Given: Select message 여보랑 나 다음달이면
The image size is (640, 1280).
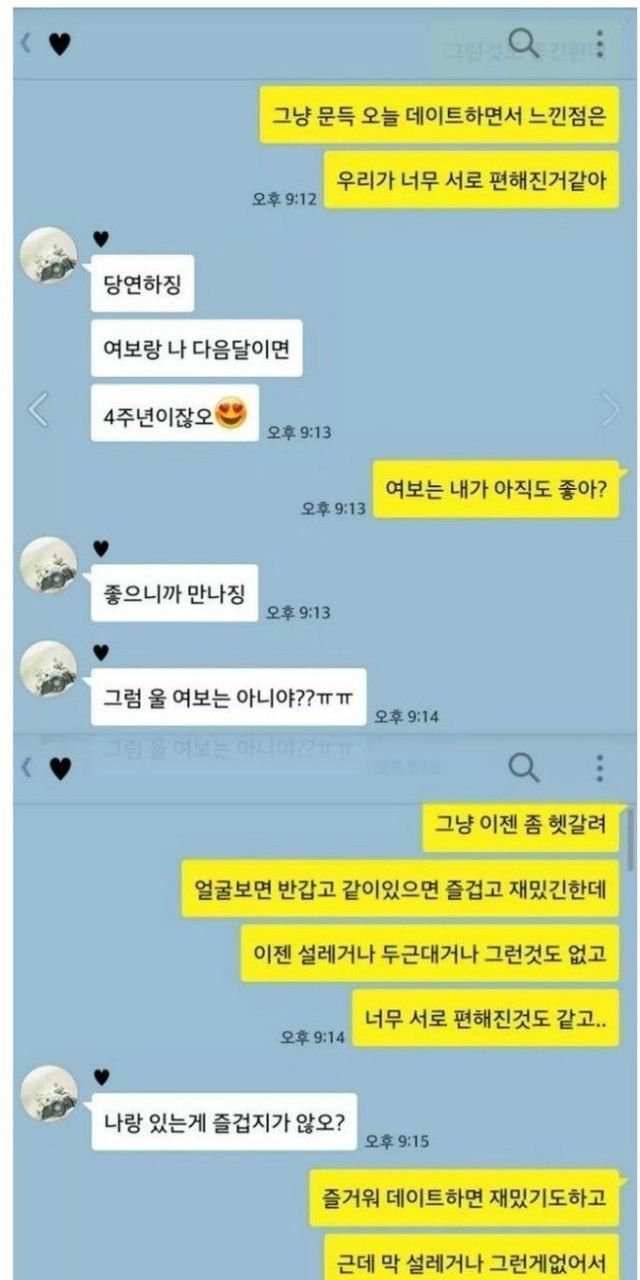Looking at the screenshot, I should click(x=196, y=348).
